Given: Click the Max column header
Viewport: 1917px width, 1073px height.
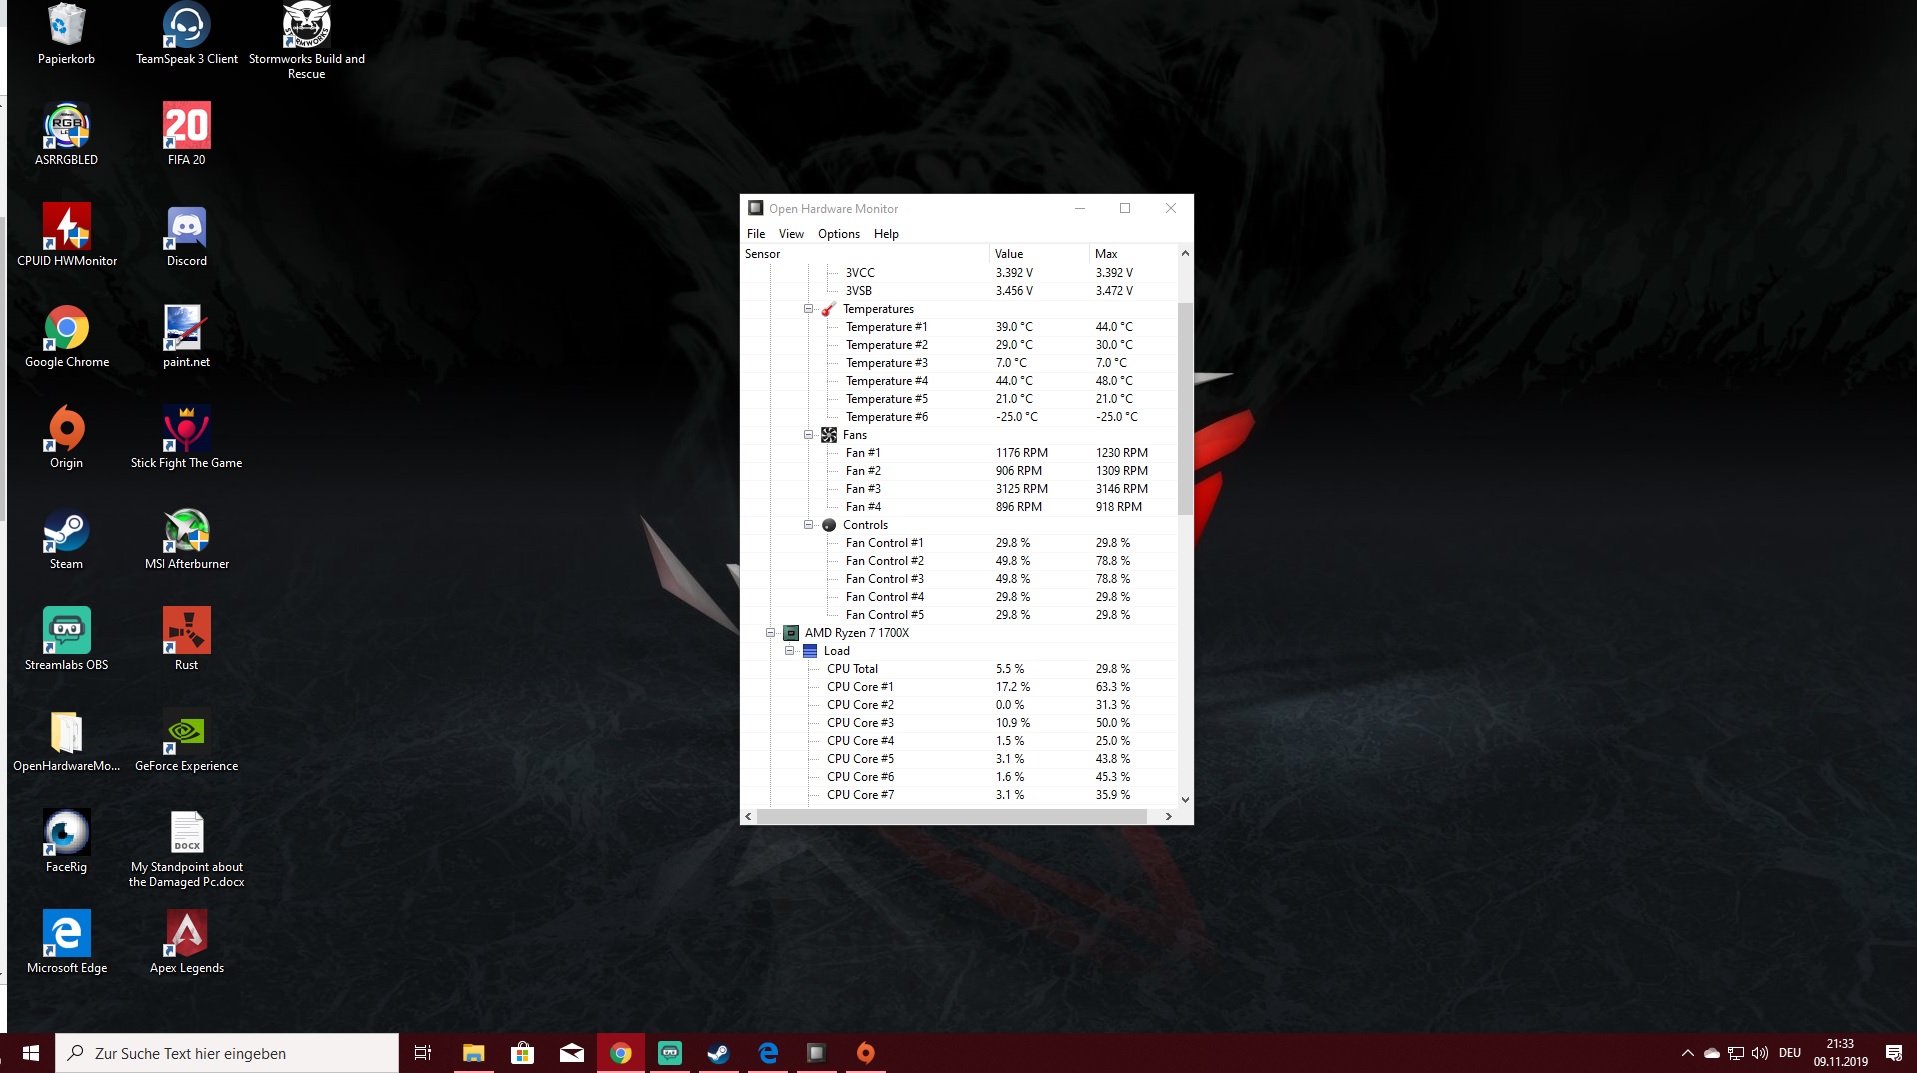Looking at the screenshot, I should [1133, 254].
